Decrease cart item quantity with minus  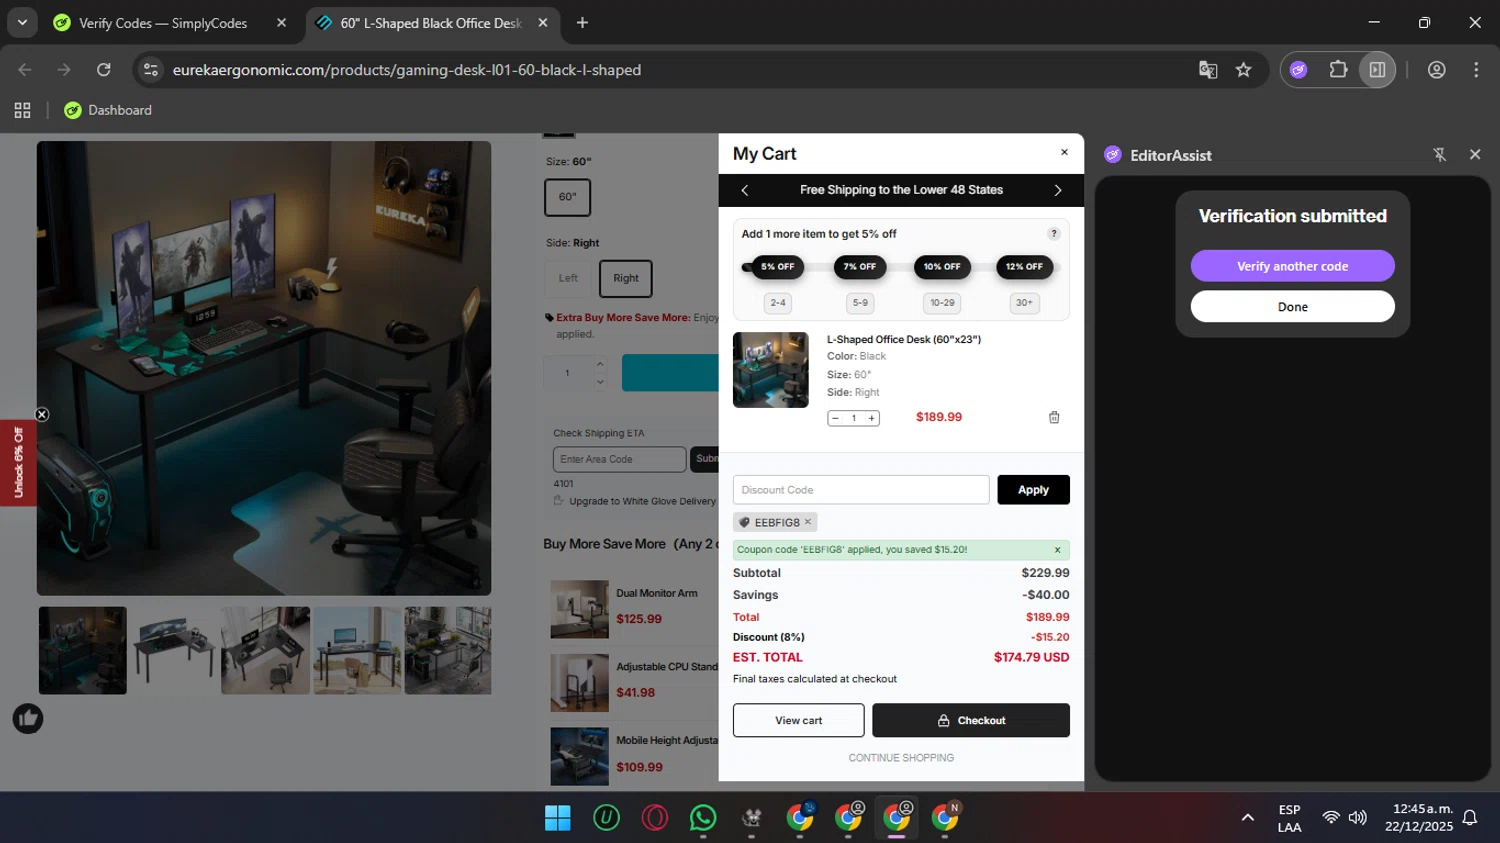(836, 418)
